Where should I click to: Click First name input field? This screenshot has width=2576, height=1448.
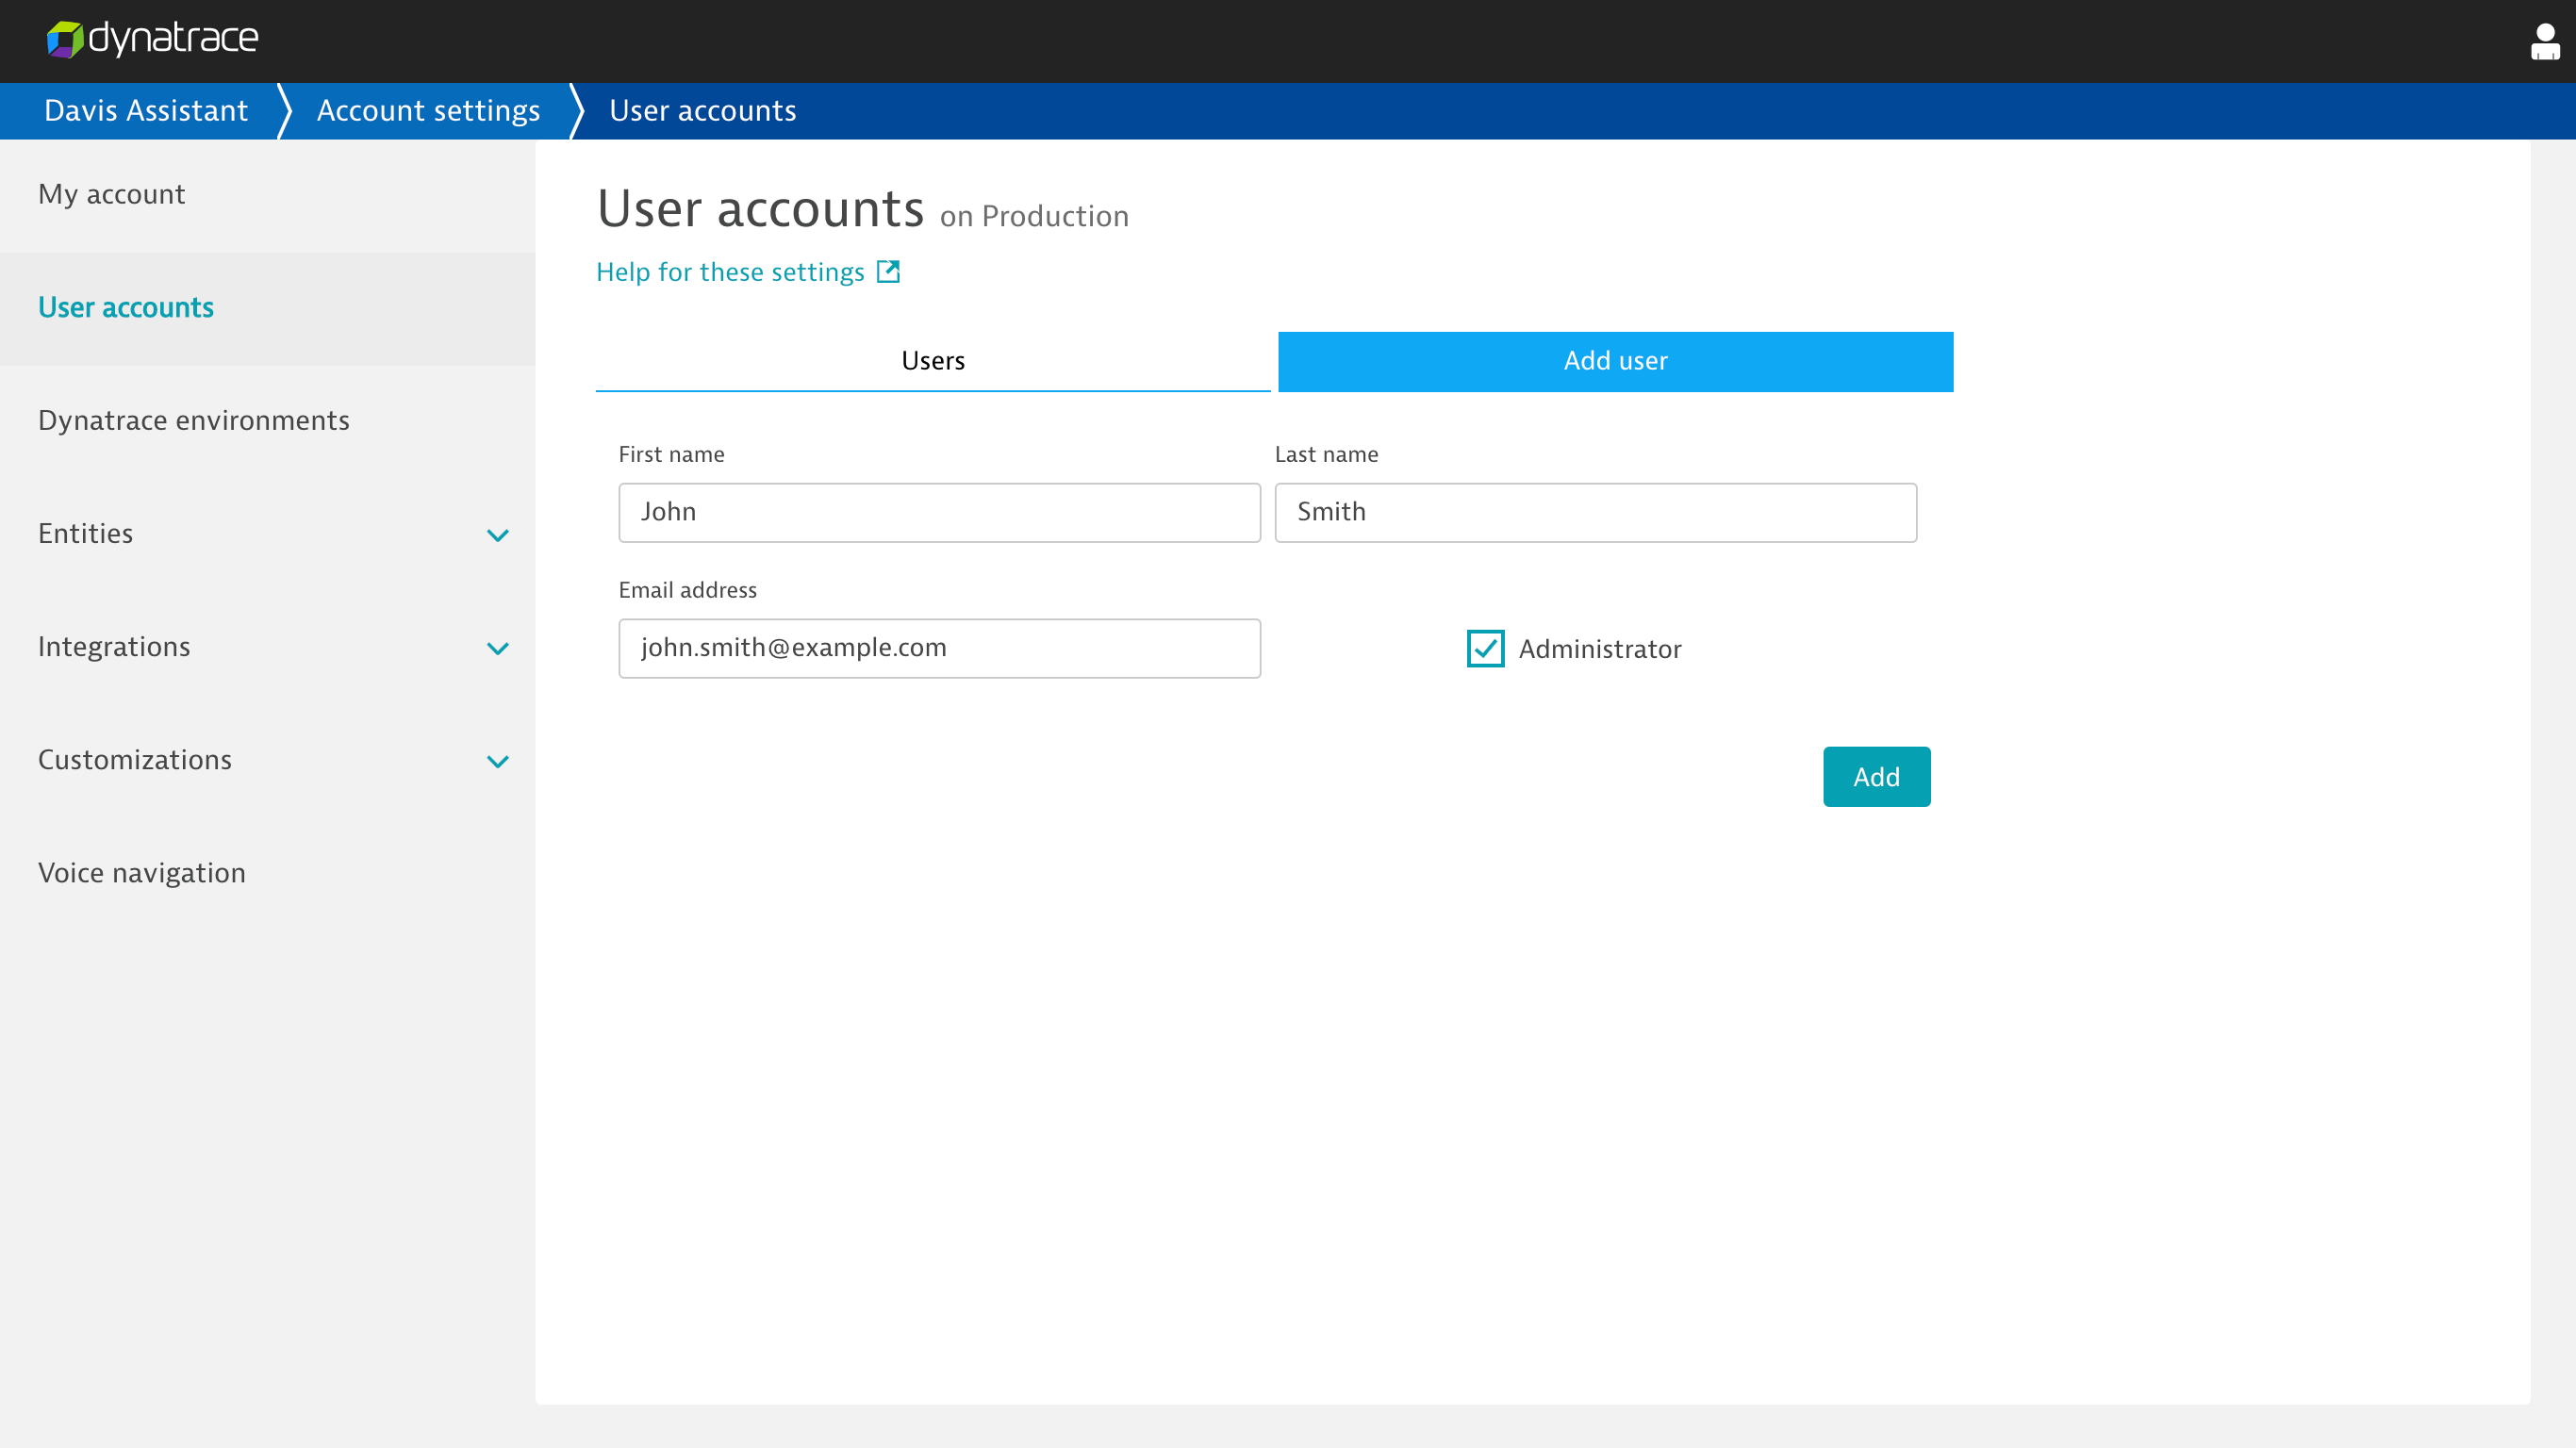939,513
